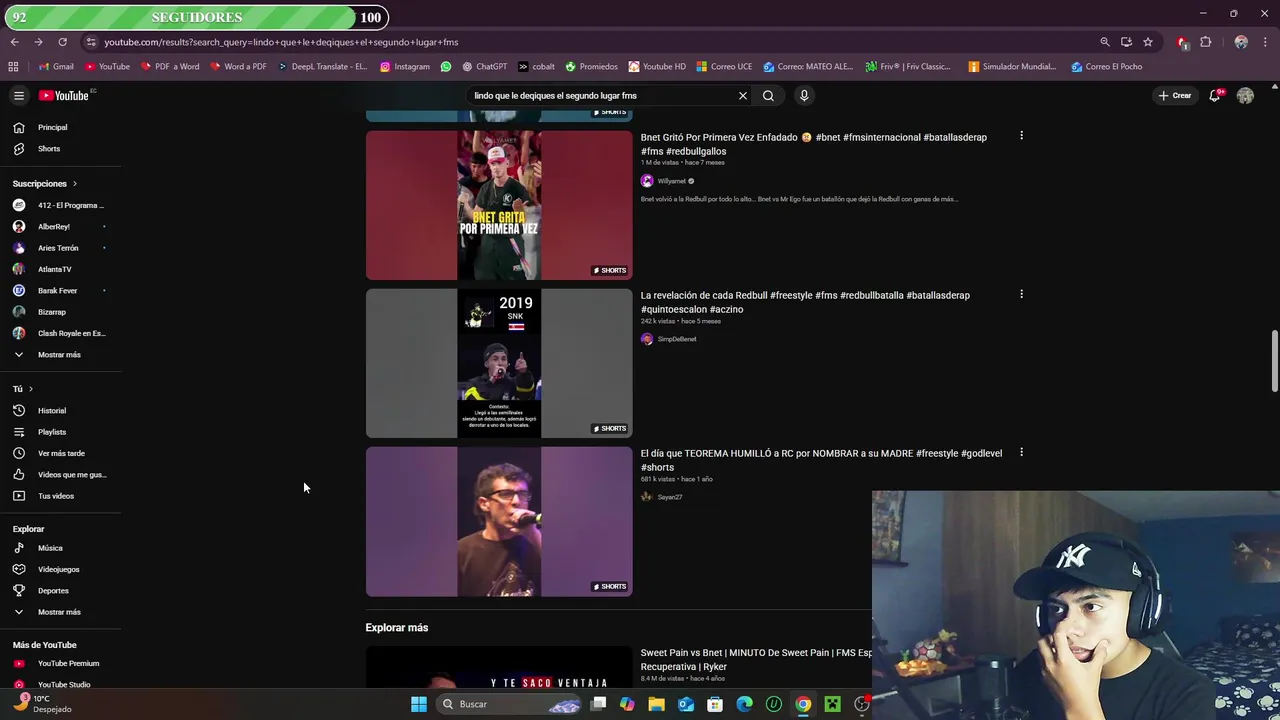Viewport: 1280px width, 720px height.
Task: Open Sweet Pain vs Bnet video title
Action: pyautogui.click(x=756, y=660)
